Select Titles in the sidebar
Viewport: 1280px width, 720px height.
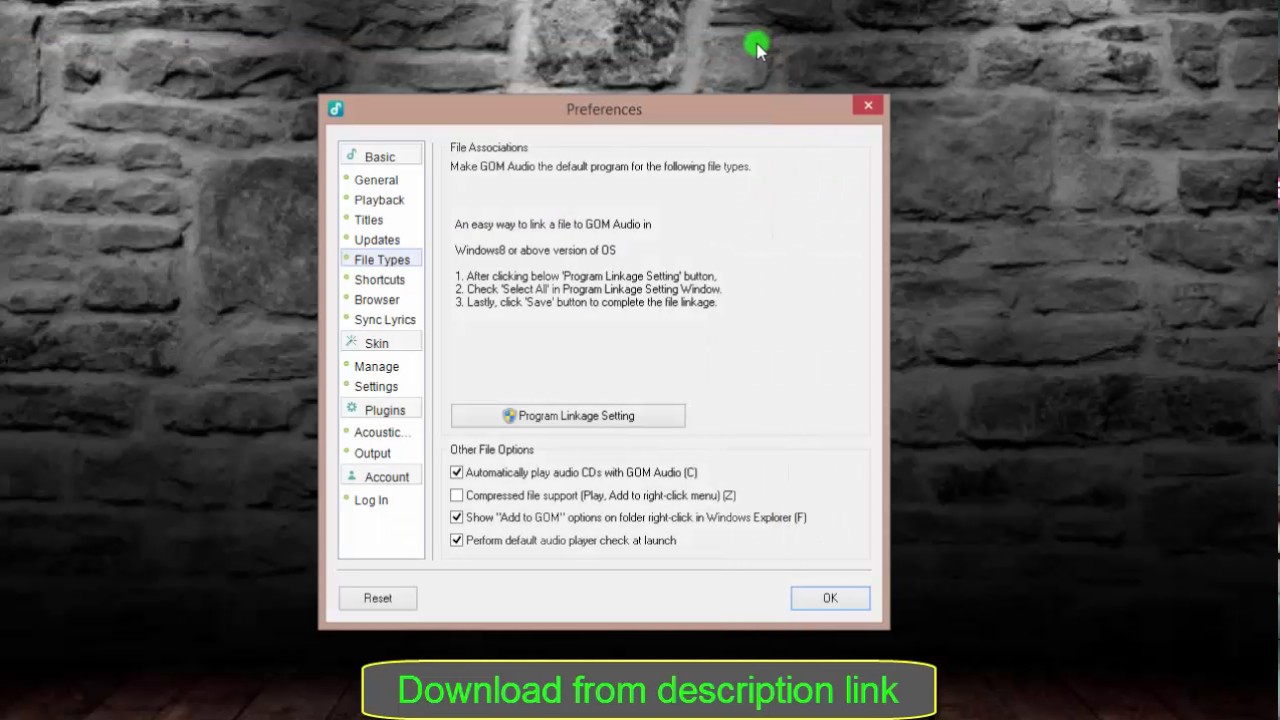pos(368,220)
